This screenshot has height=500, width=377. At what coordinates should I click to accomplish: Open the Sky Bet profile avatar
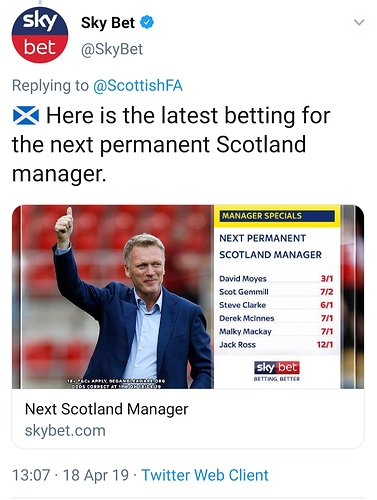(x=40, y=34)
